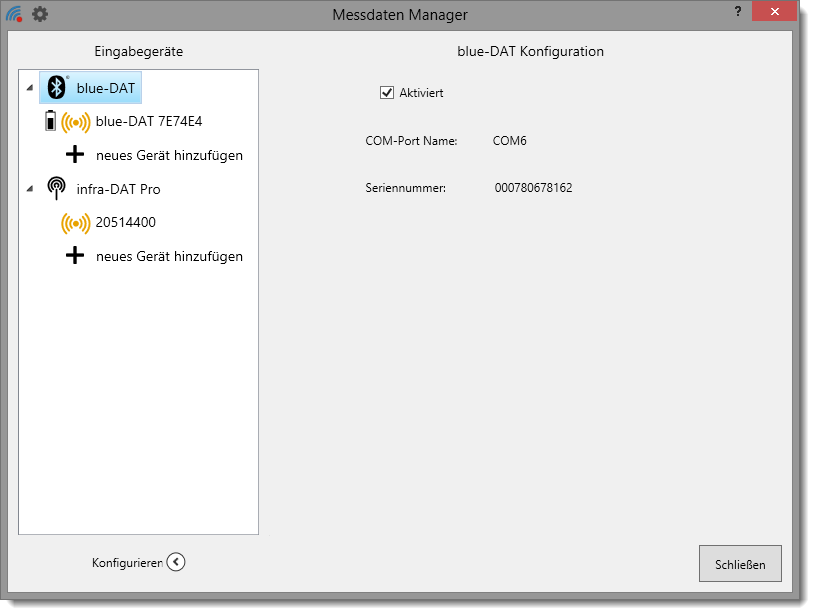Open help with the question mark button
Image resolution: width=815 pixels, height=615 pixels.
[738, 12]
